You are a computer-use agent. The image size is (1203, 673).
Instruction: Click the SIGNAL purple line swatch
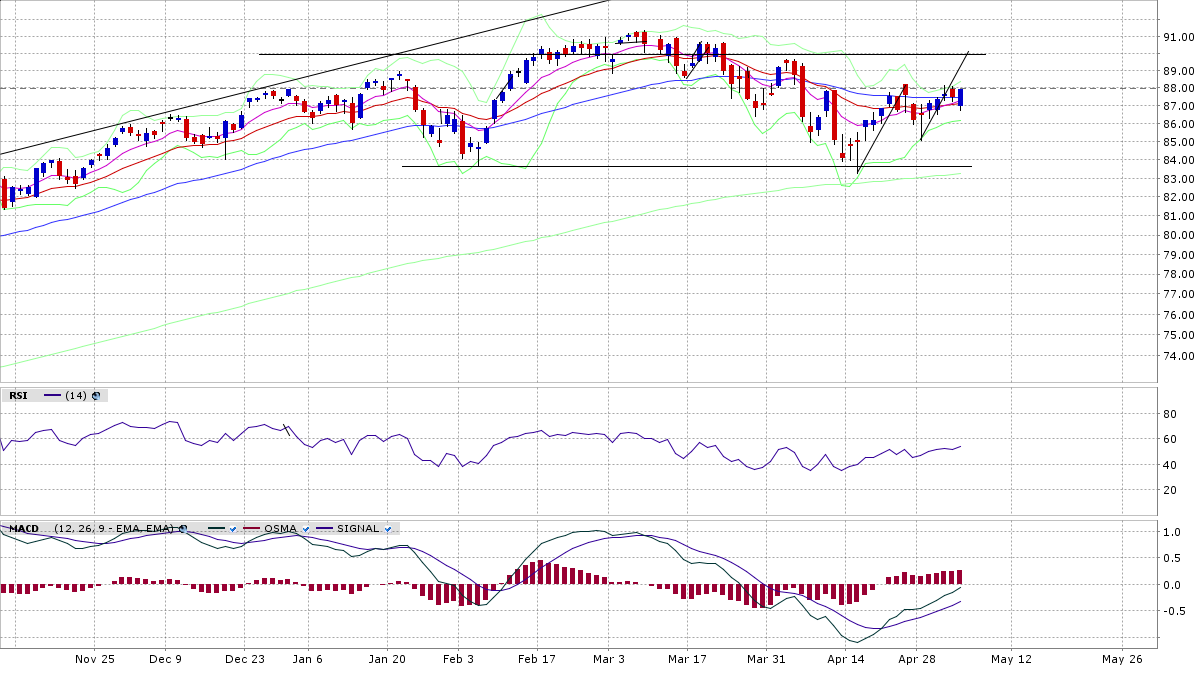pos(325,528)
